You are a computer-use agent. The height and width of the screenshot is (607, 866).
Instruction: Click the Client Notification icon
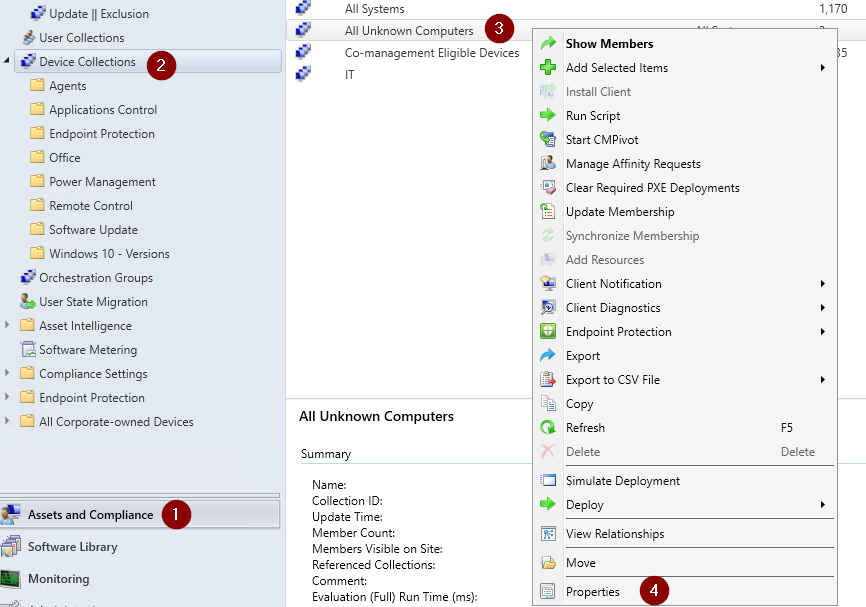[x=547, y=283]
